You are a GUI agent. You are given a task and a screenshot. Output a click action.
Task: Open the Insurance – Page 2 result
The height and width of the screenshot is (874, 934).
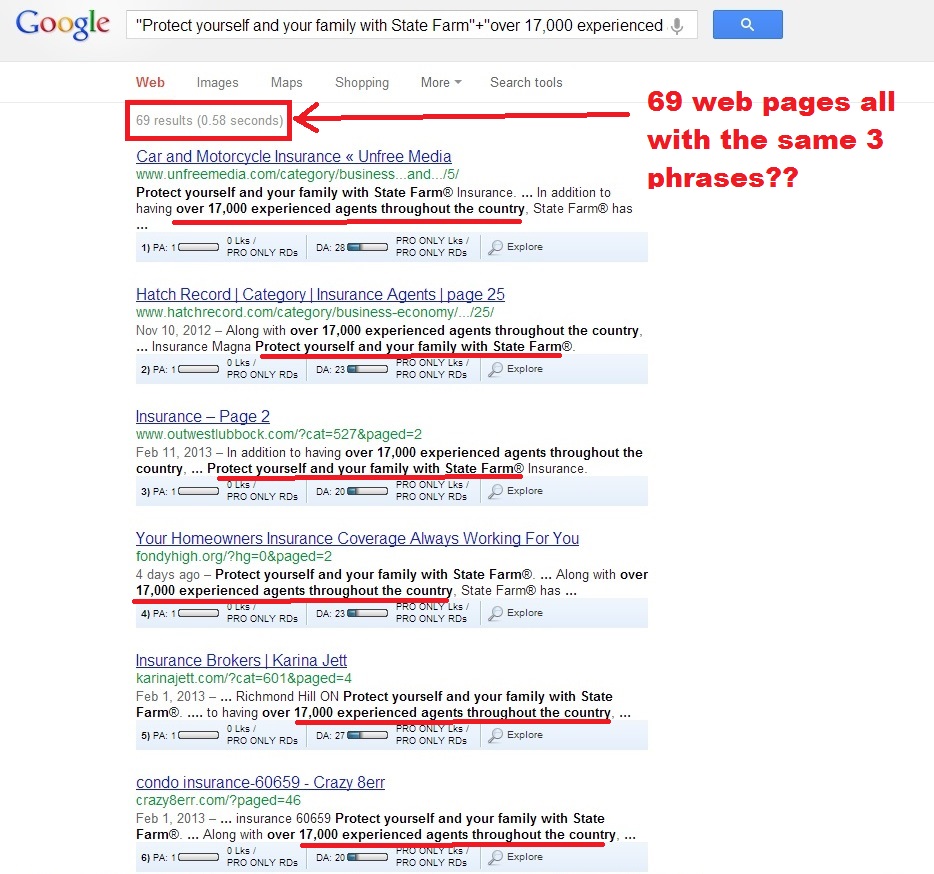coord(203,416)
